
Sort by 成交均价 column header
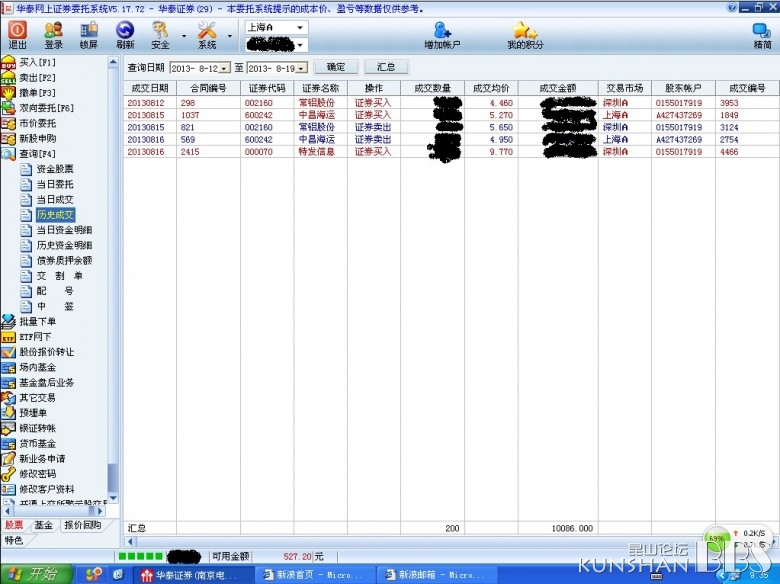pyautogui.click(x=491, y=88)
